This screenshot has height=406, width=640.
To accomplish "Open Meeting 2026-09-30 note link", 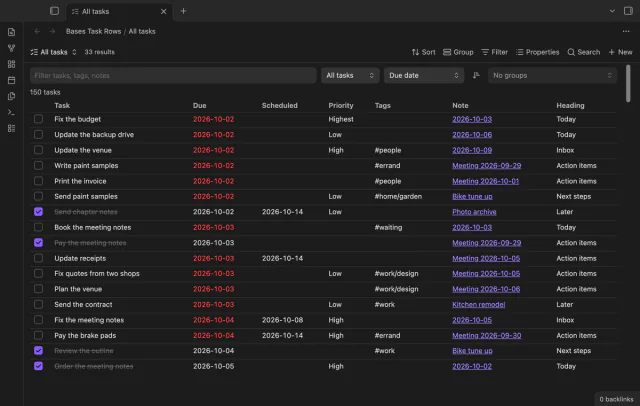I will point(487,335).
